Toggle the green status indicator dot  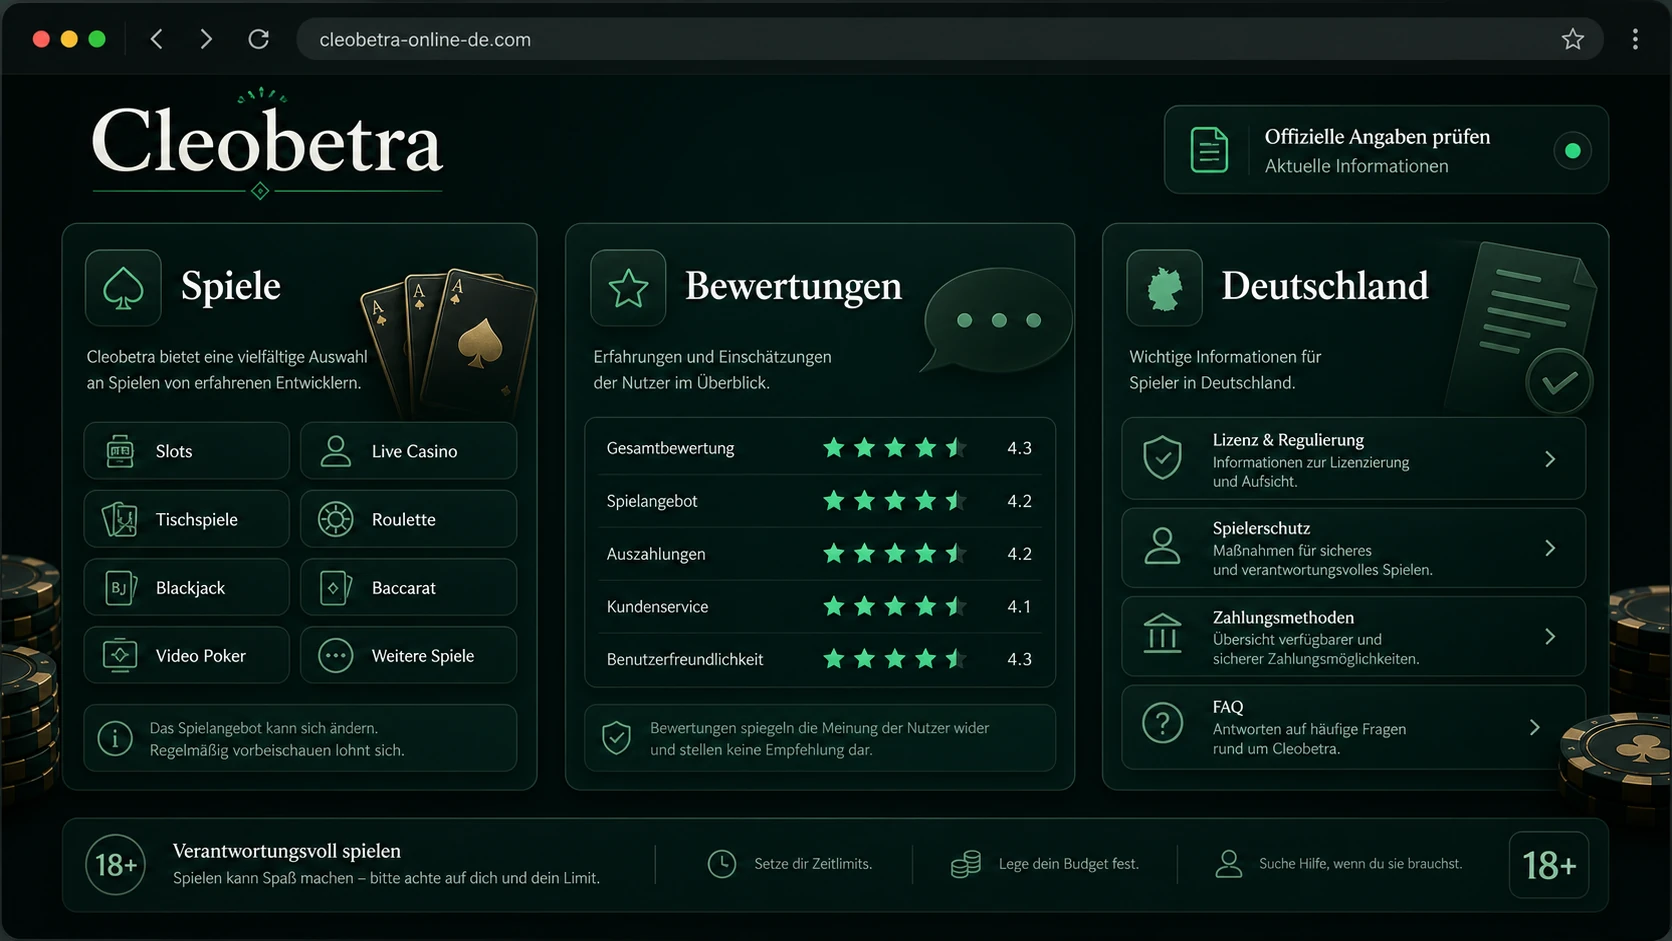click(x=1572, y=150)
